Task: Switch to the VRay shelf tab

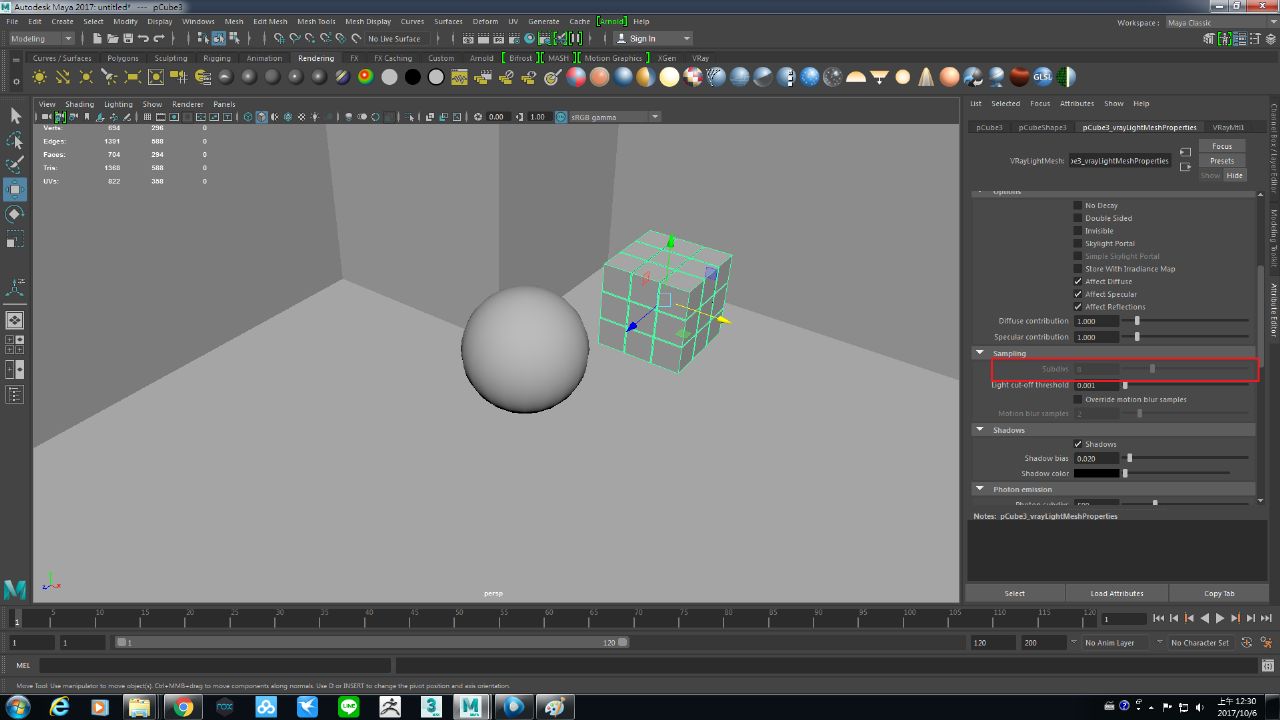Action: point(700,58)
